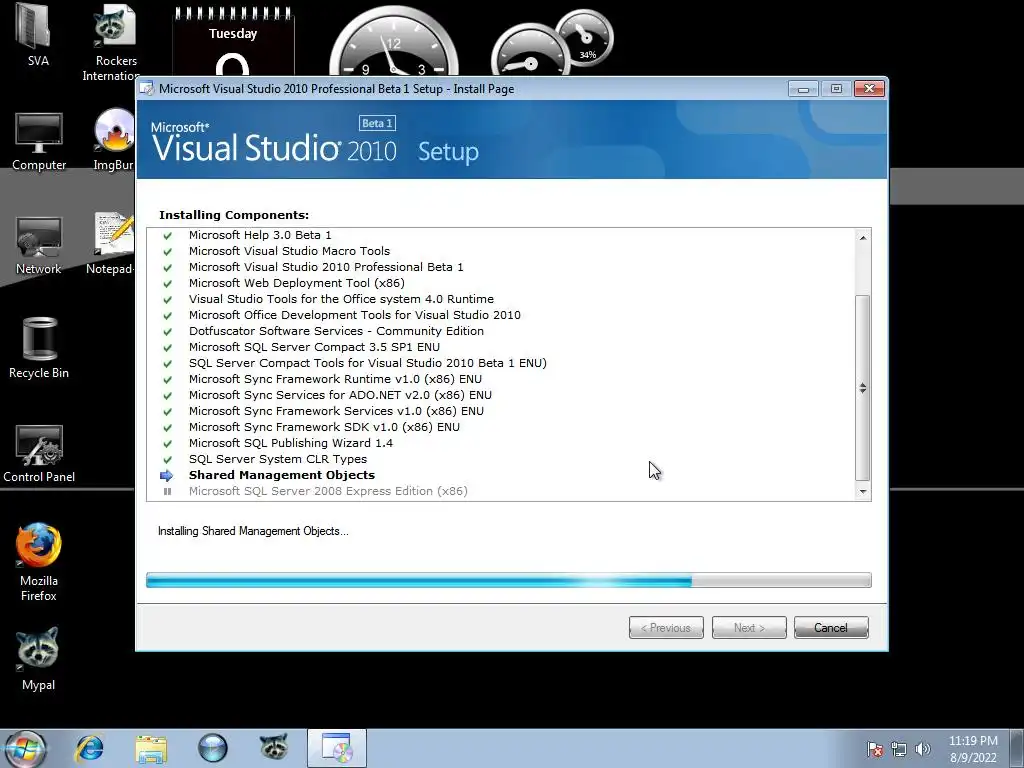The height and width of the screenshot is (768, 1024).
Task: Open the raccoon Mypal taskbar icon
Action: 274,747
